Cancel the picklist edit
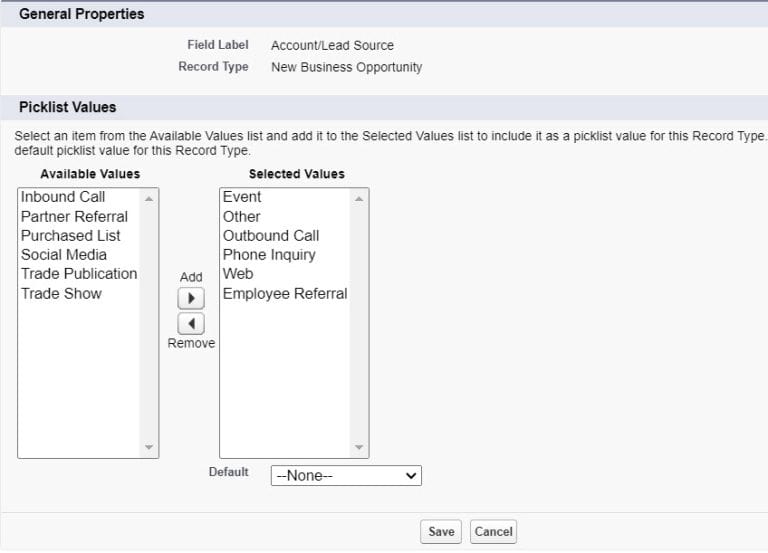This screenshot has height=553, width=768. (x=493, y=531)
